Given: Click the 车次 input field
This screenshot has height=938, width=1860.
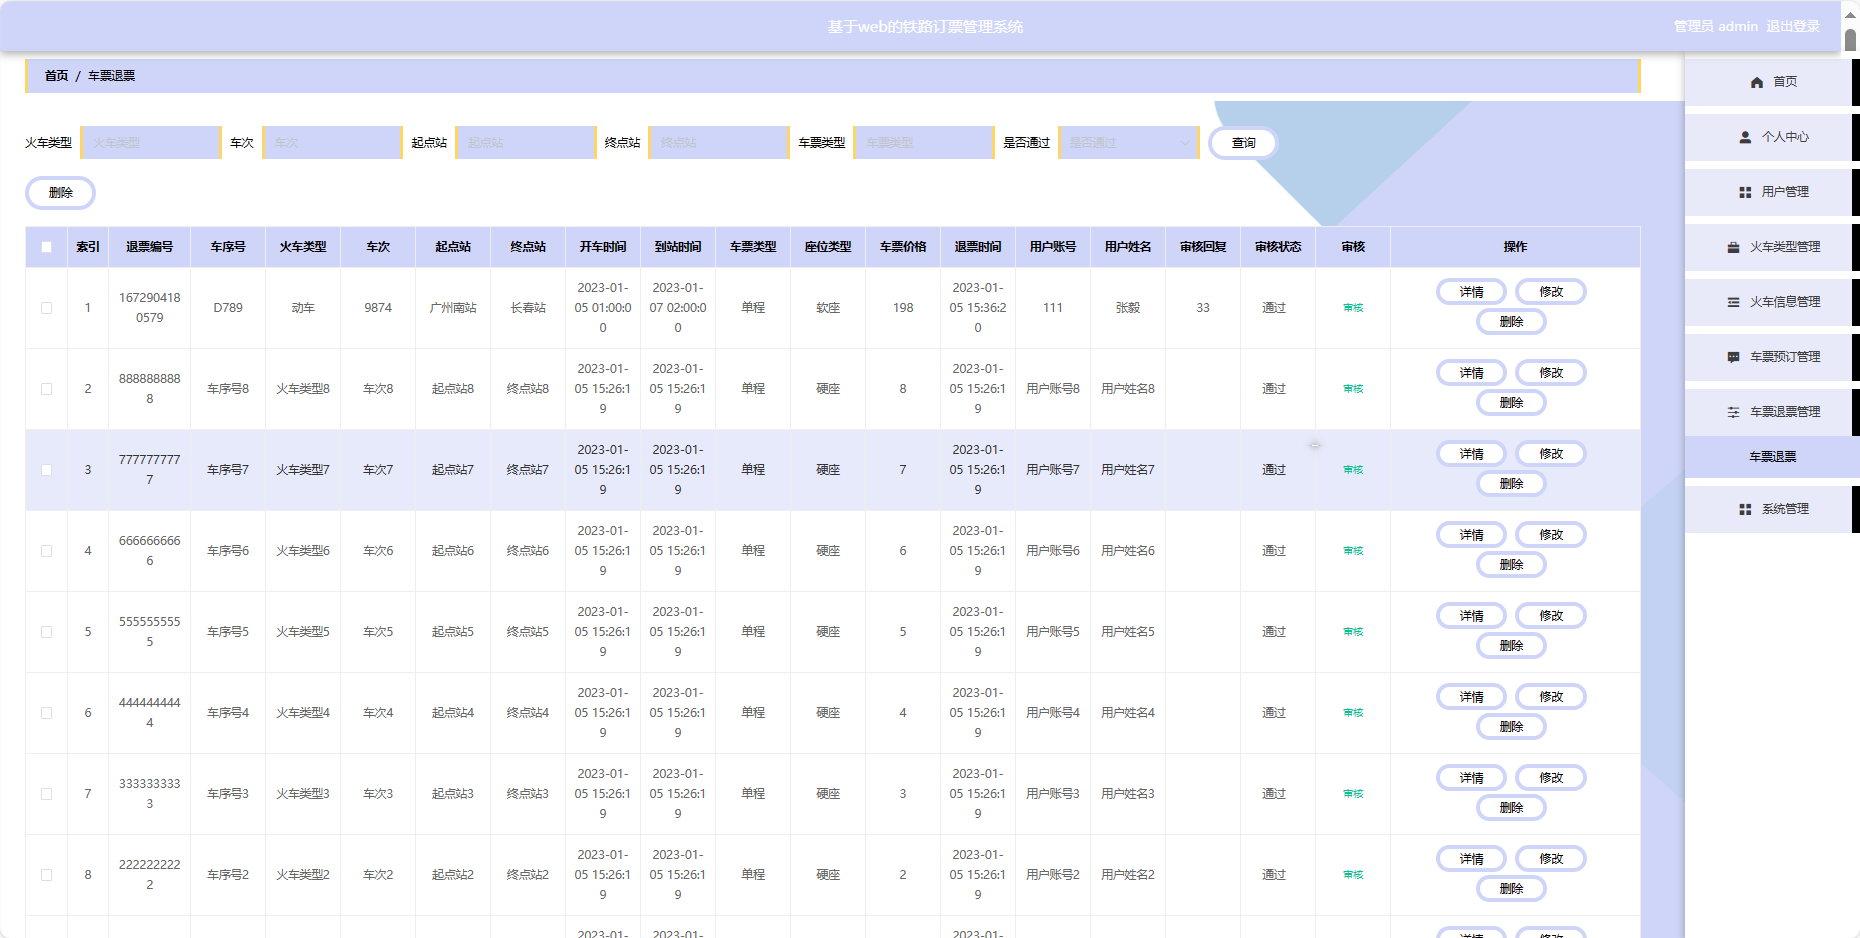Looking at the screenshot, I should (x=332, y=143).
